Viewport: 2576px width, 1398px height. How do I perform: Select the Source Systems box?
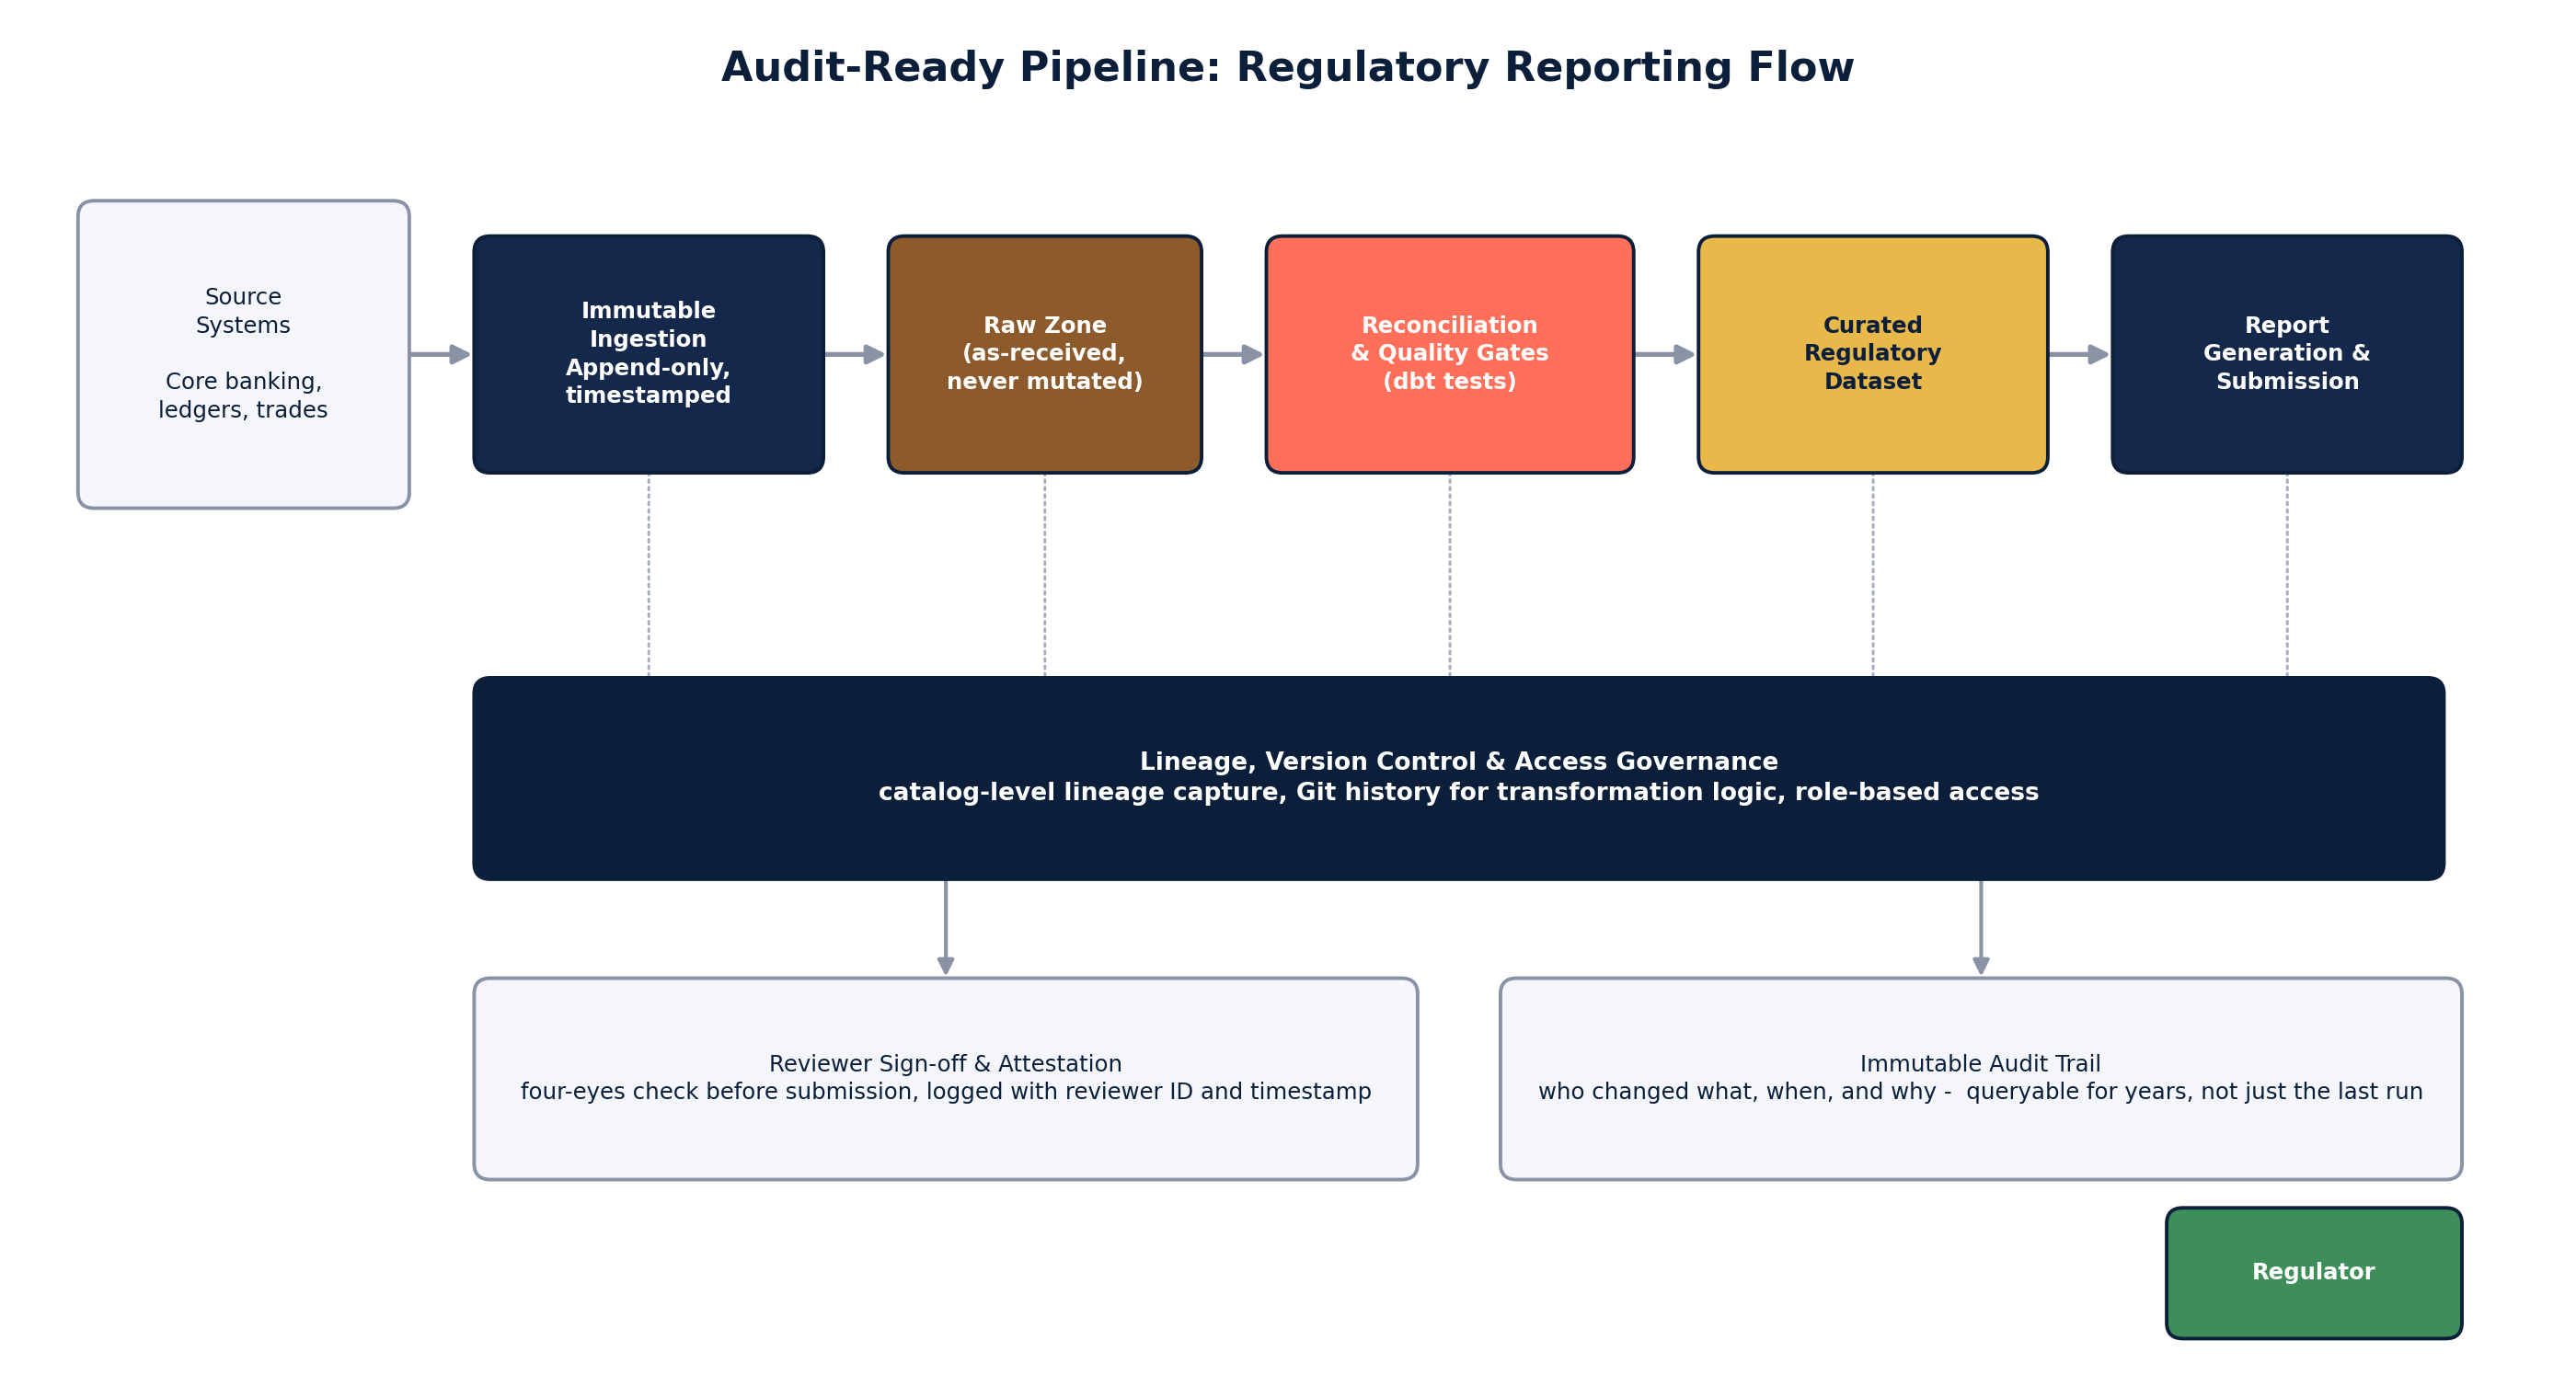tap(243, 354)
